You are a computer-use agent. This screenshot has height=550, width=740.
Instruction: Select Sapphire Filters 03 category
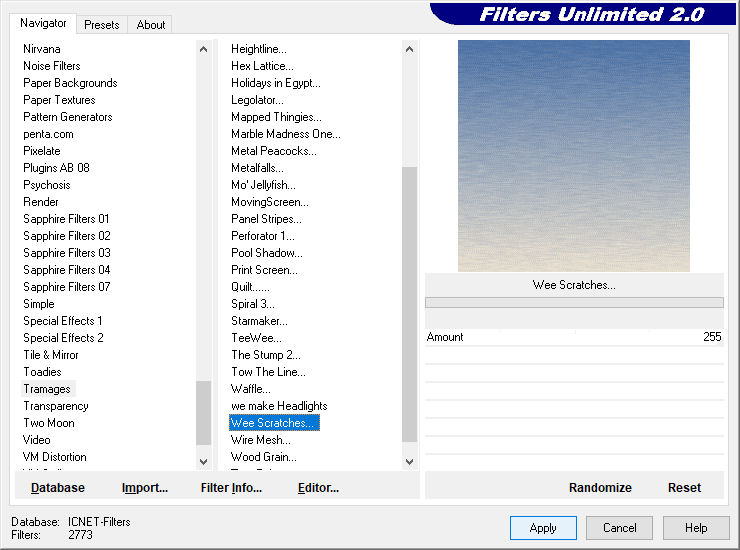pos(67,253)
